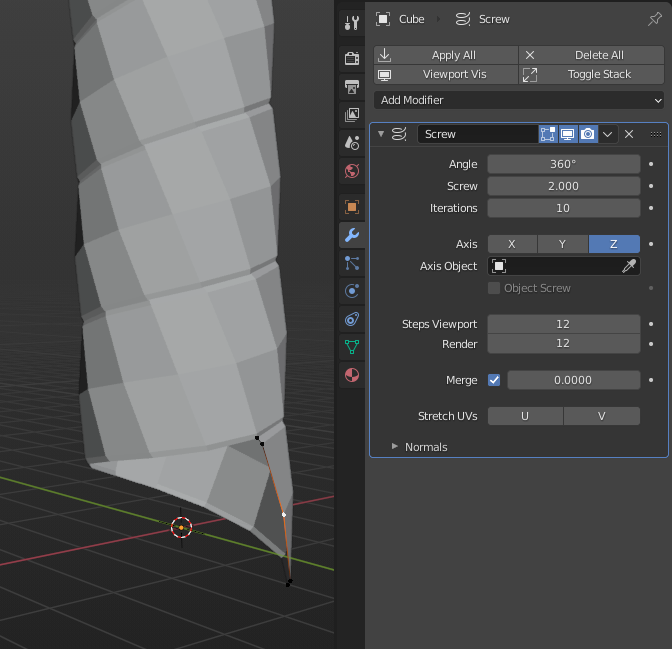Open the Render properties tab
This screenshot has height=649, width=672.
[x=351, y=59]
